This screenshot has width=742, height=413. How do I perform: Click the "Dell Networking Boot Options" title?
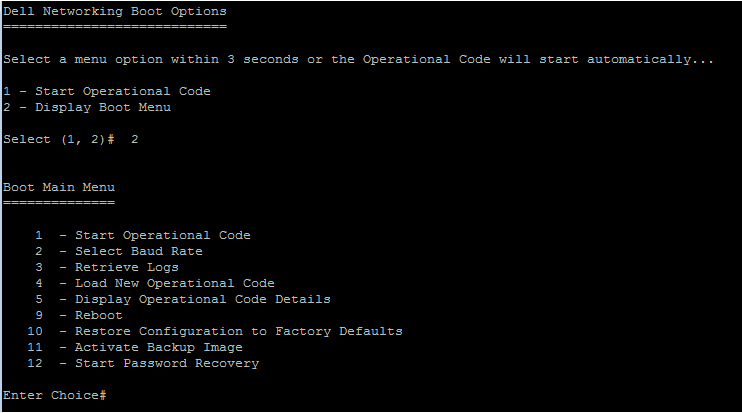click(x=114, y=11)
